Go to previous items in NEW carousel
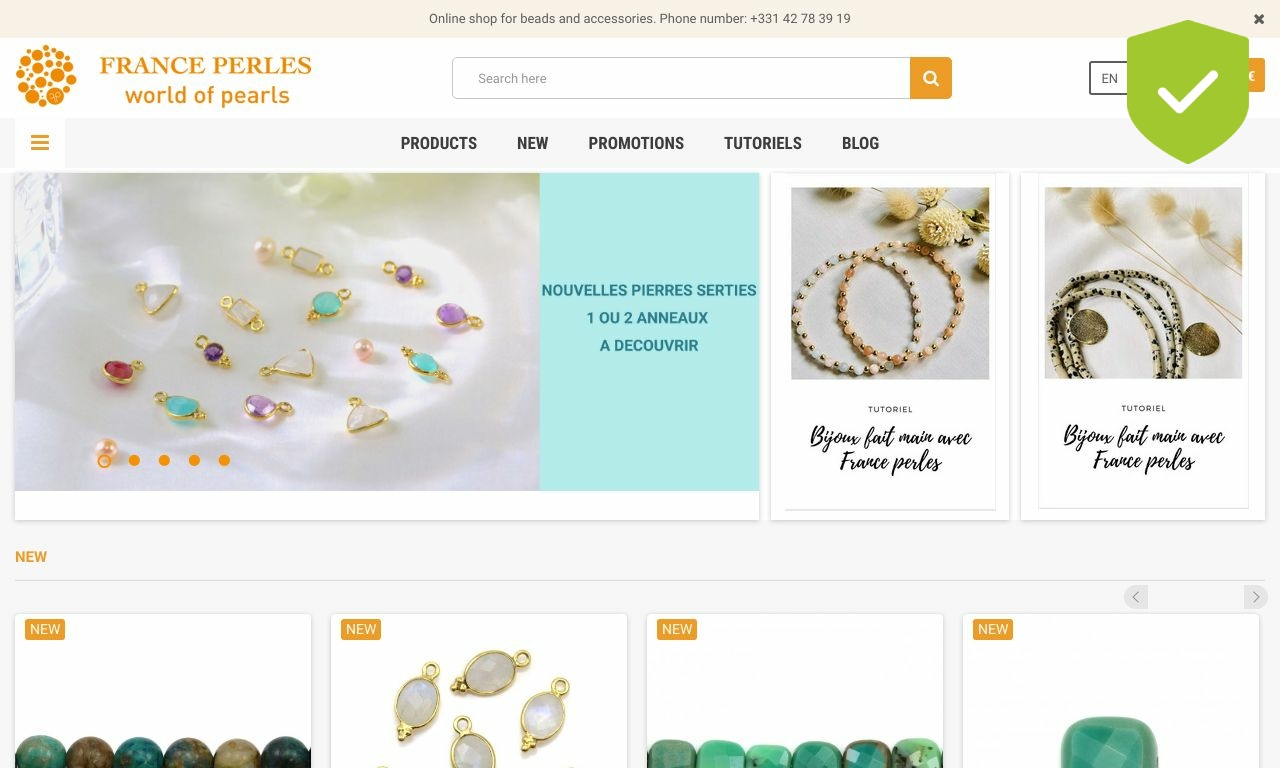The width and height of the screenshot is (1280, 768). 1136,597
